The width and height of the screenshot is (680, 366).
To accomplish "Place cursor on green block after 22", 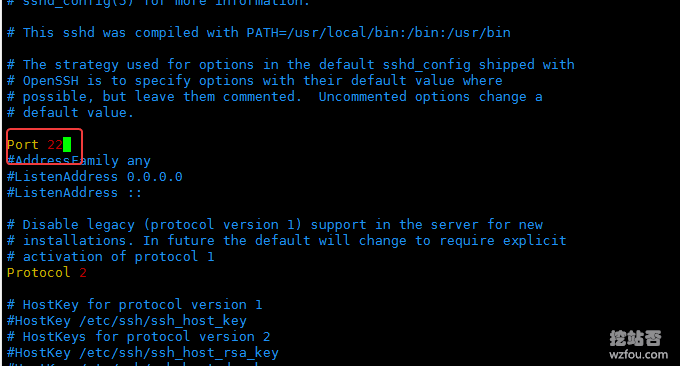I will click(x=67, y=144).
